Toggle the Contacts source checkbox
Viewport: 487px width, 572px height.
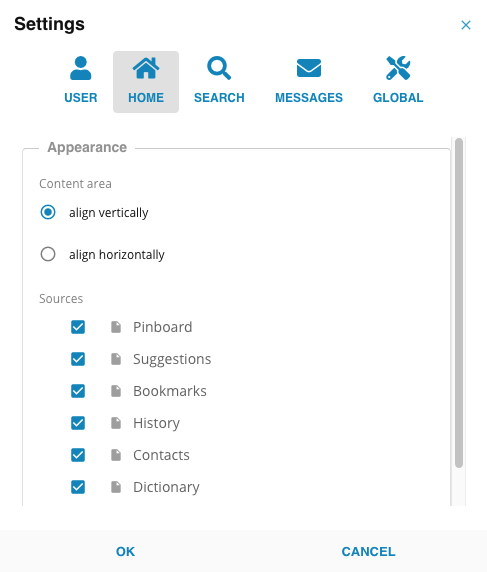click(78, 455)
